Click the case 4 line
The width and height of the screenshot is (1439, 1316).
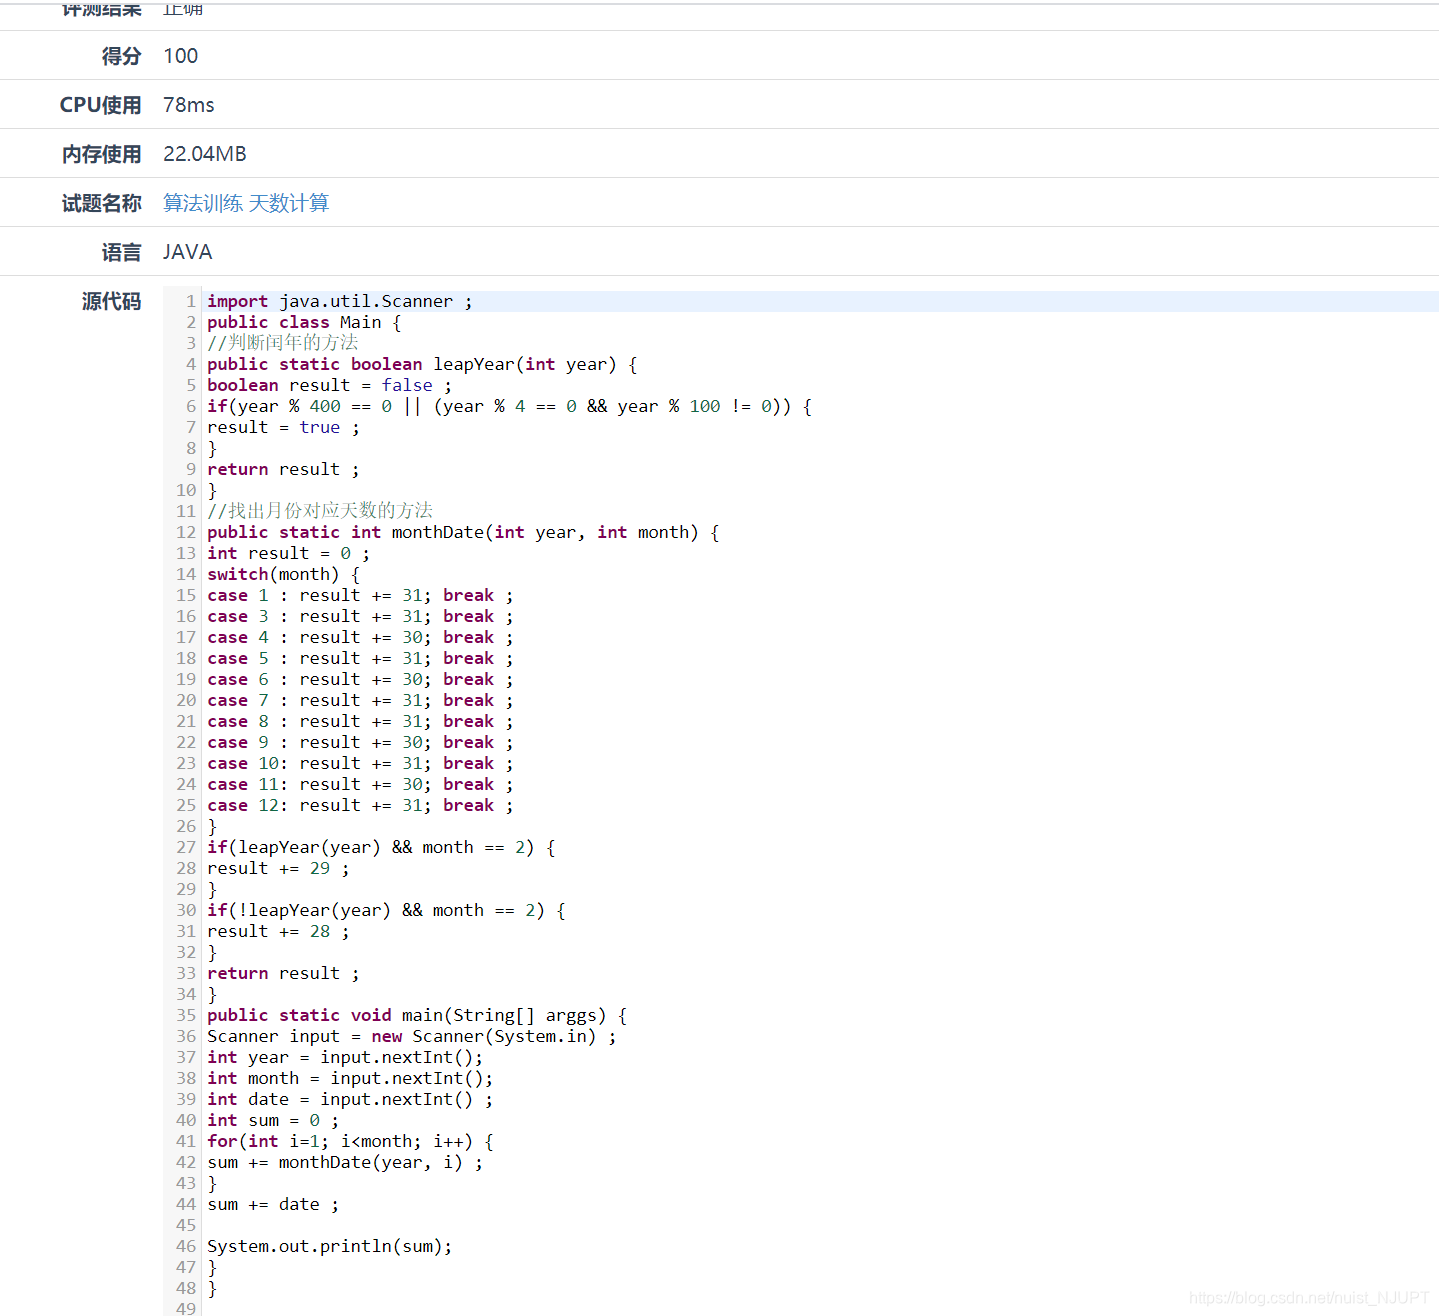(360, 637)
